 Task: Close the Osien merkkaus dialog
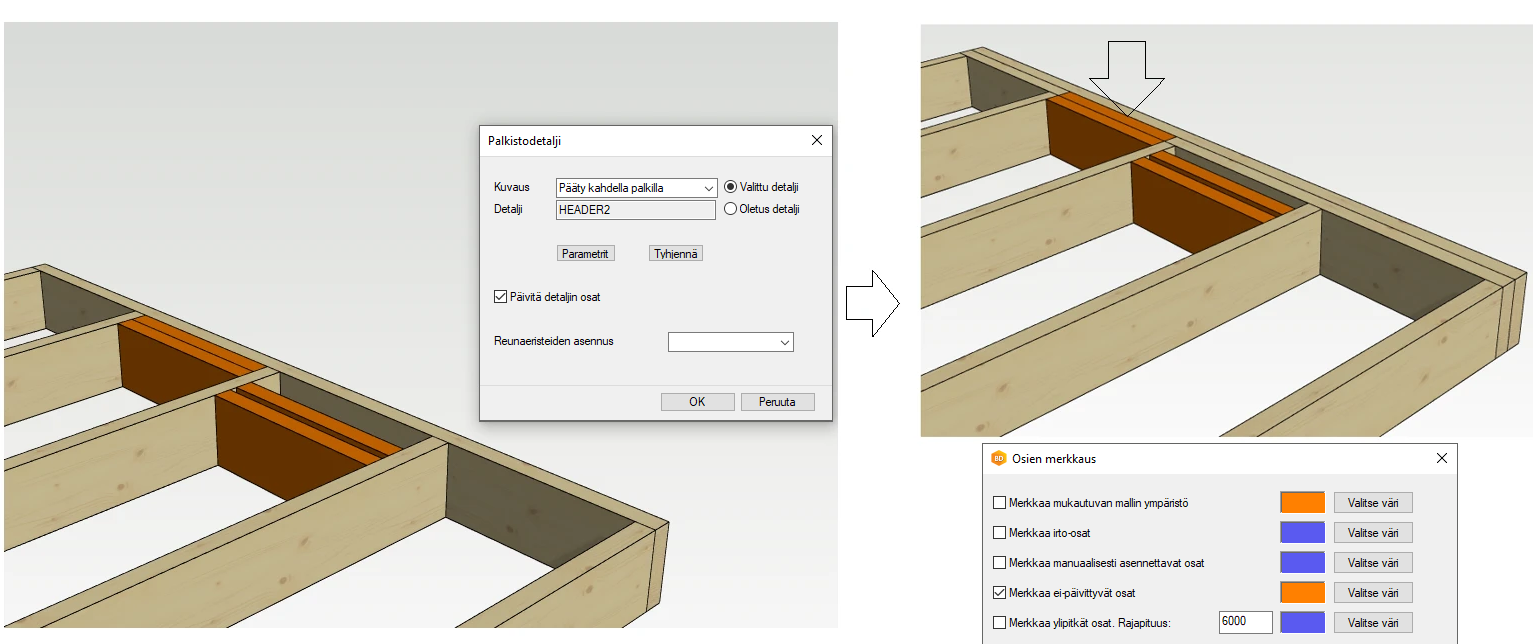tap(1441, 459)
